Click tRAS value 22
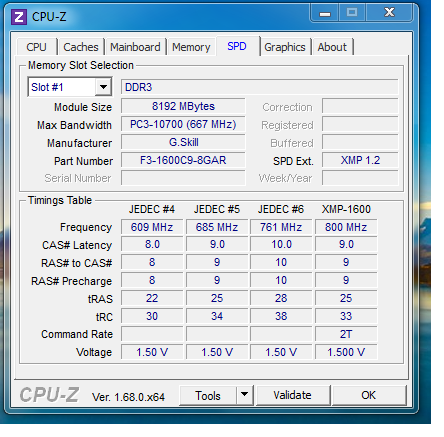The image size is (444, 437). point(152,298)
